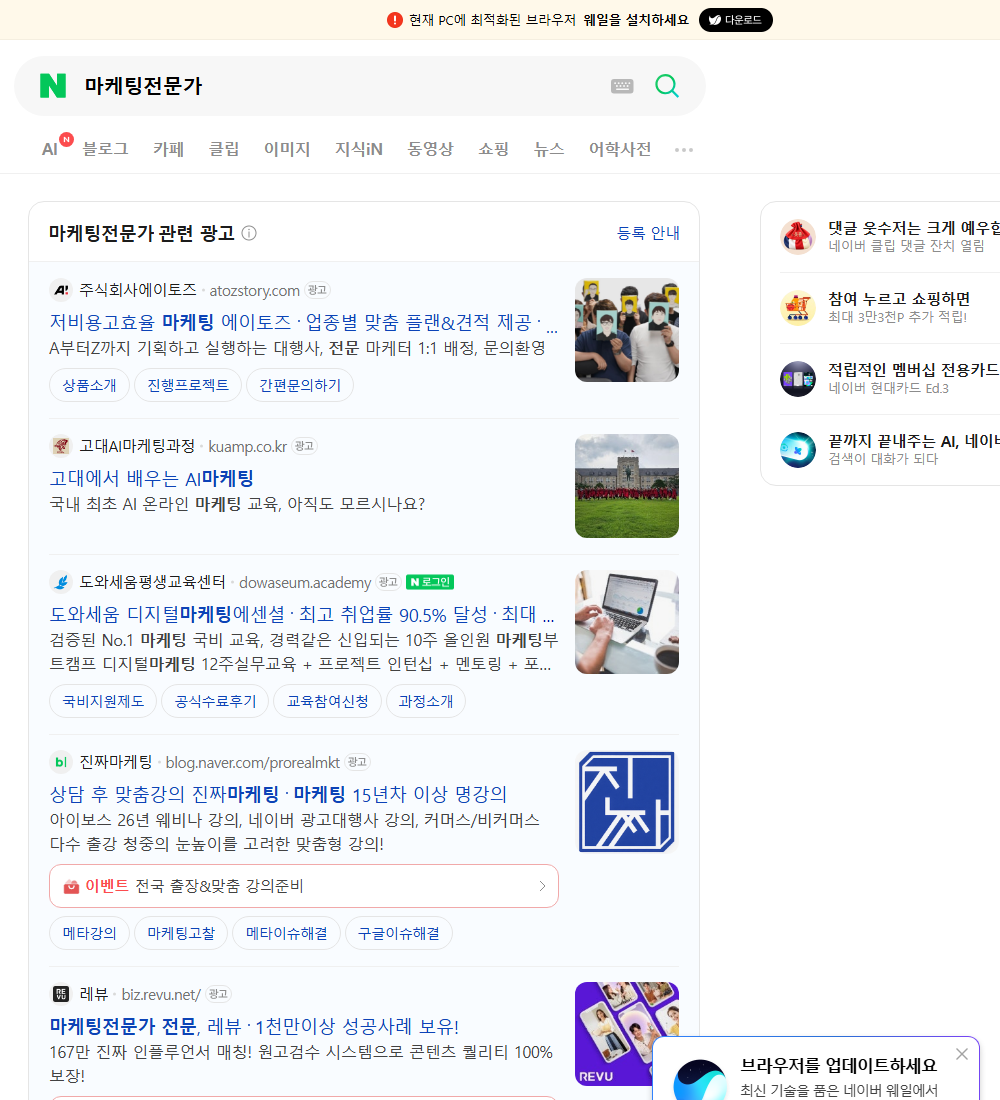The width and height of the screenshot is (1000, 1100).
Task: Click the green Naver N logo
Action: (x=53, y=86)
